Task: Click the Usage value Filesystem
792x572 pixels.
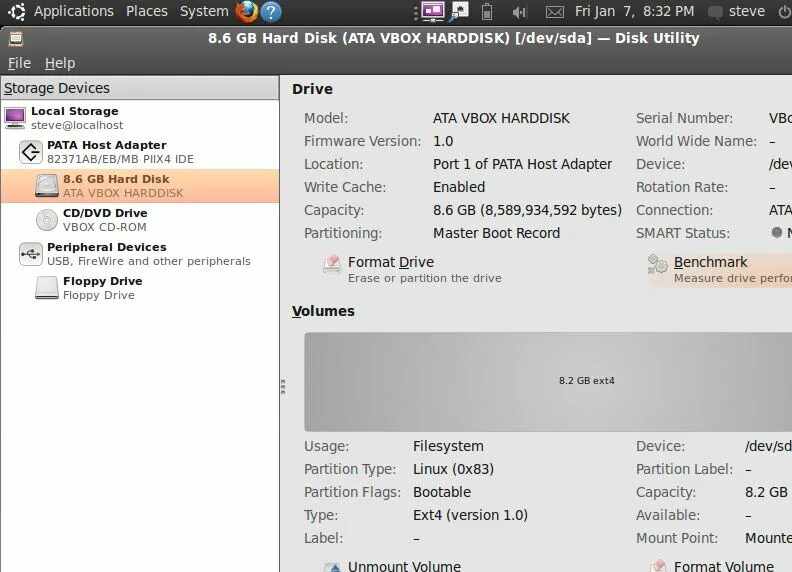Action: pos(448,446)
